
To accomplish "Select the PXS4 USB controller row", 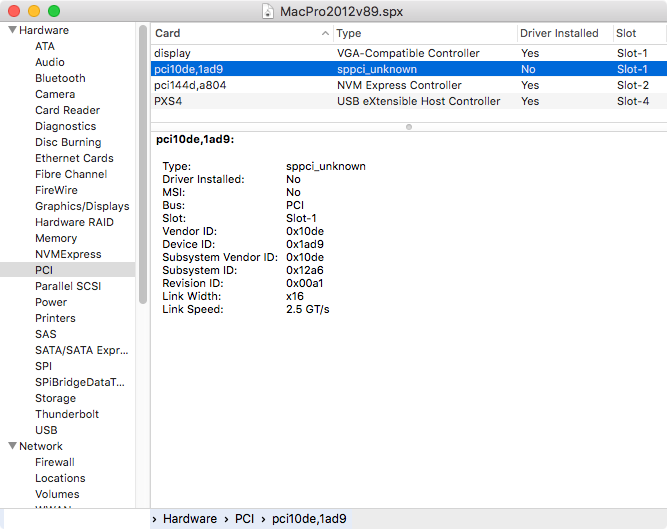I will [408, 101].
